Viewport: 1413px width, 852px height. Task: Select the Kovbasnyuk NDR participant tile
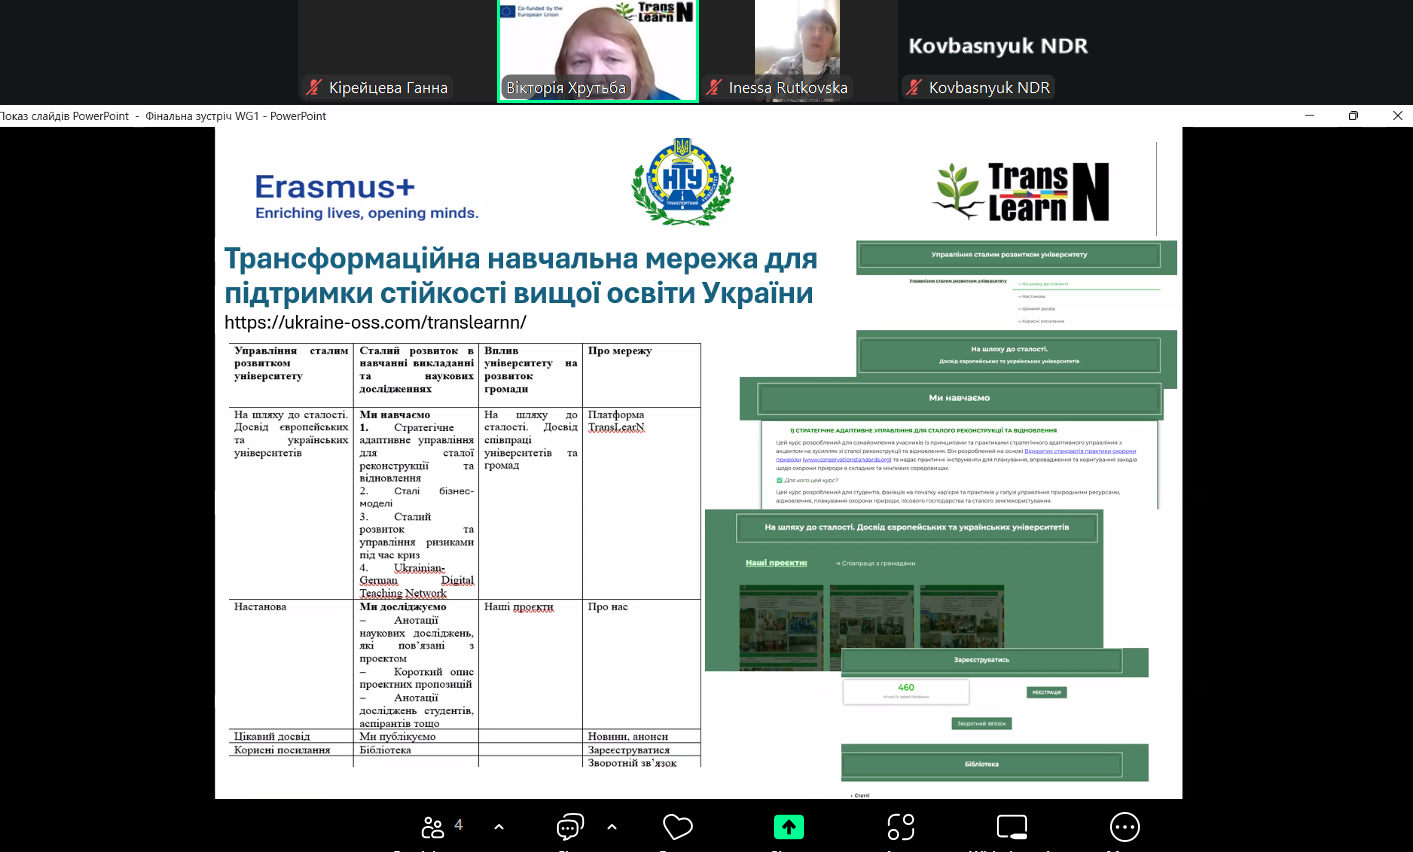pyautogui.click(x=997, y=46)
